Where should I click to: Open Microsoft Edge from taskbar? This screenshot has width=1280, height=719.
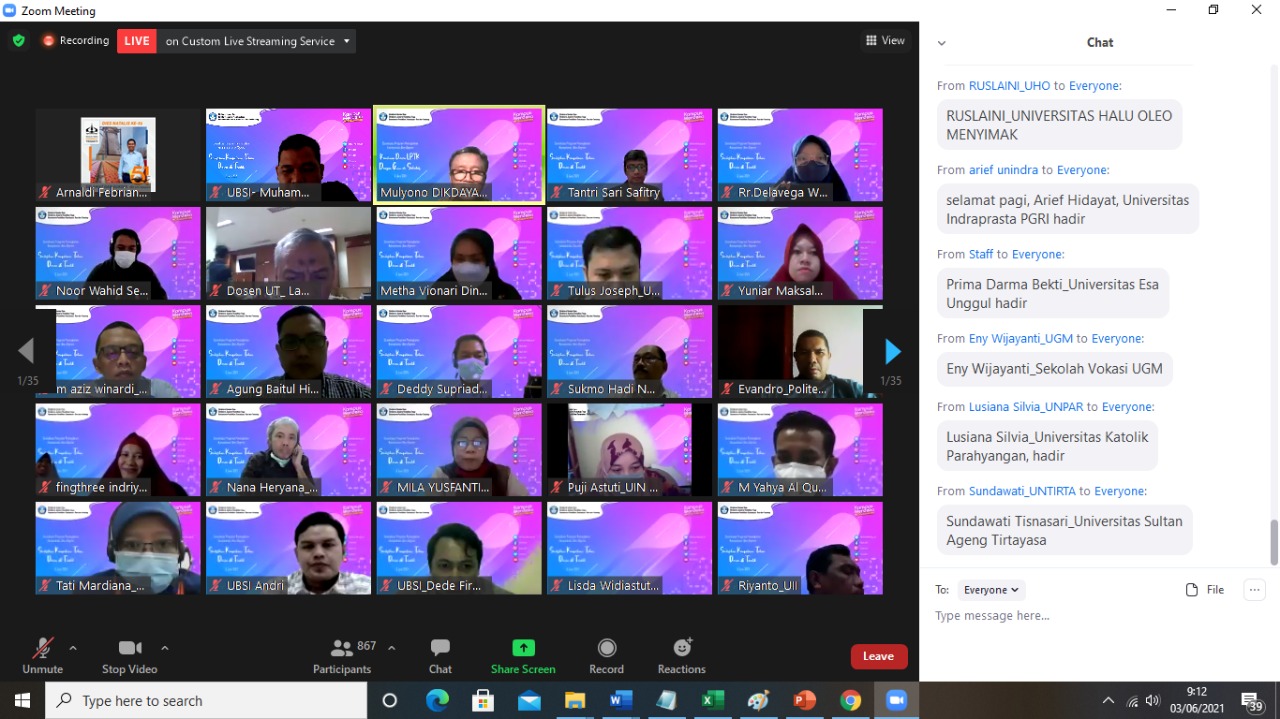click(437, 700)
